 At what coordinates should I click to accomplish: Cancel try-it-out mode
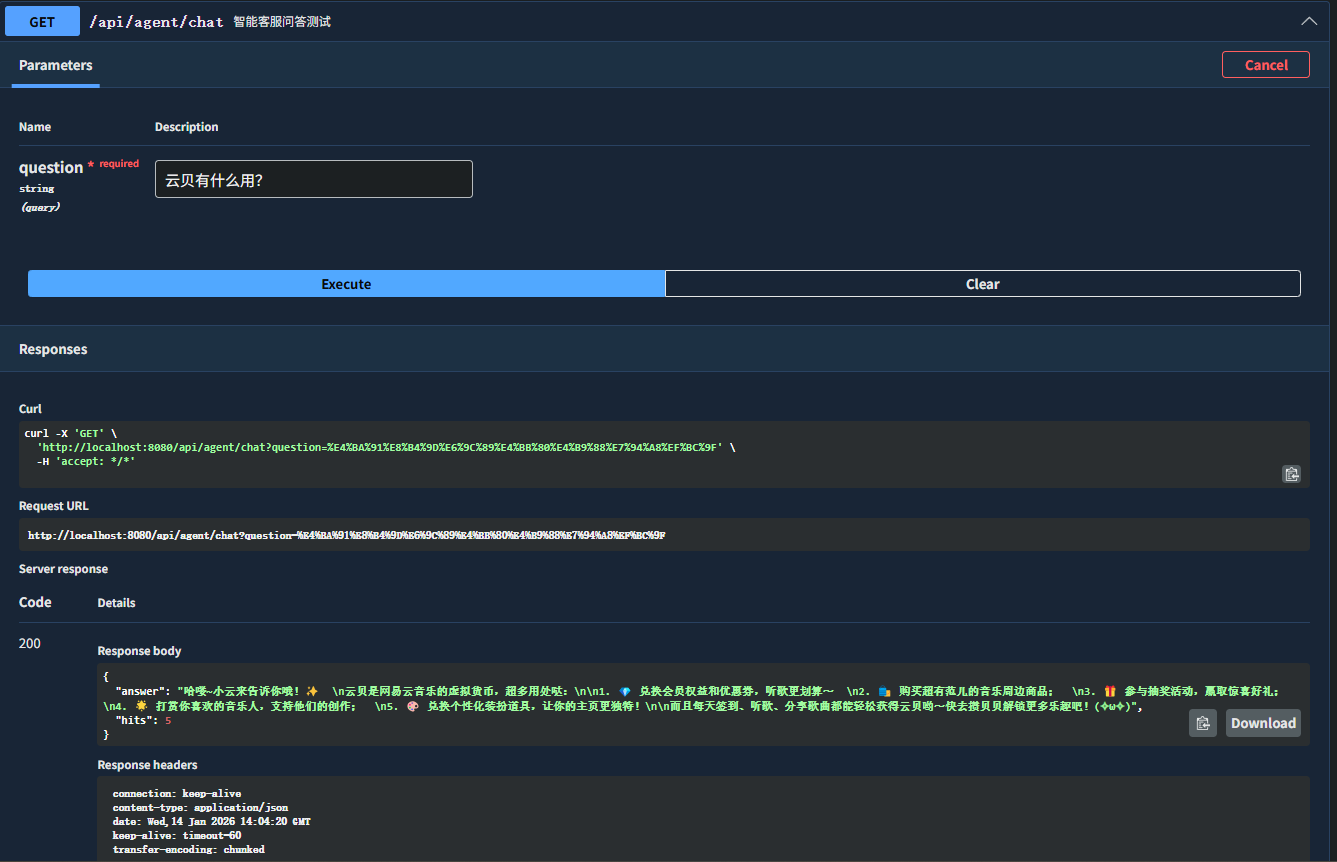pyautogui.click(x=1265, y=64)
